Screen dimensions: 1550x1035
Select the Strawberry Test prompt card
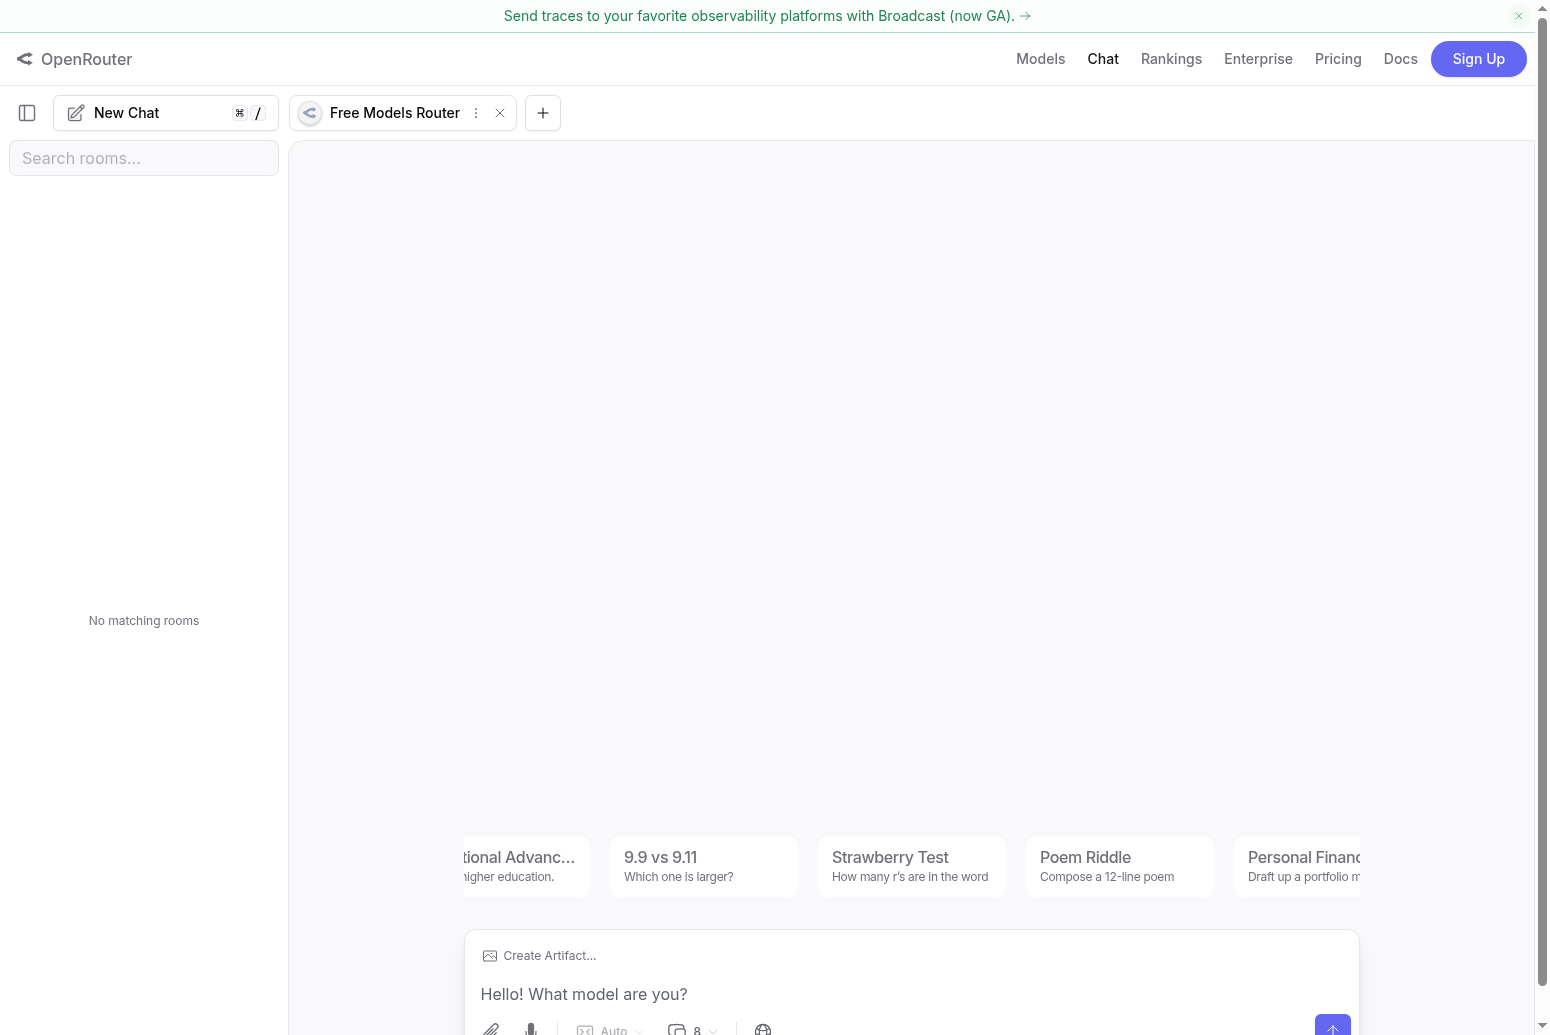[x=911, y=866]
